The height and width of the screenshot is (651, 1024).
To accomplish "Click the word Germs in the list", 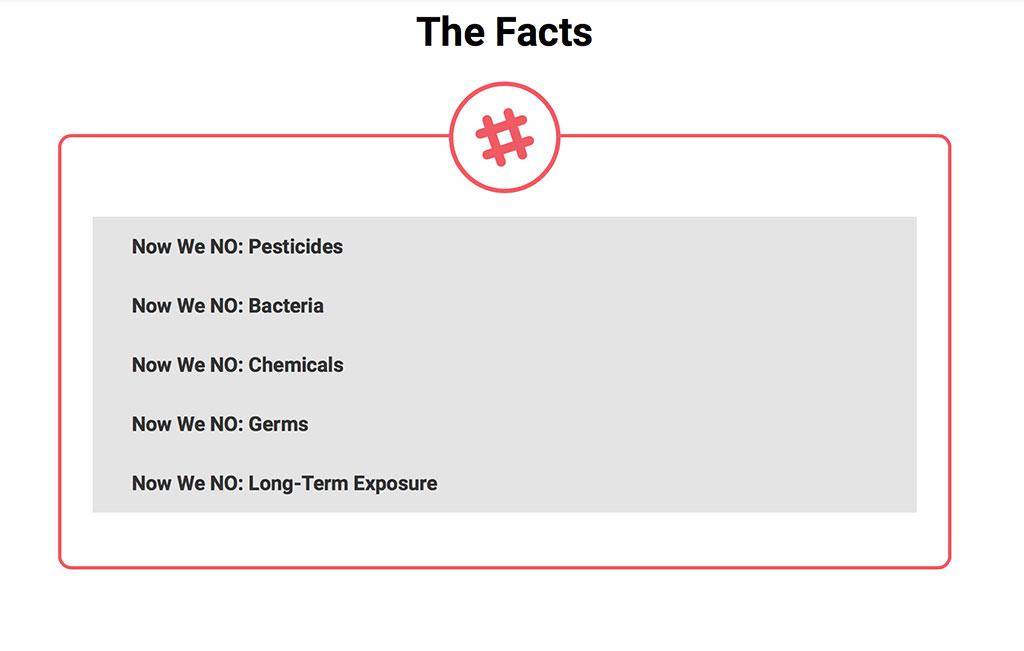I will pos(278,424).
